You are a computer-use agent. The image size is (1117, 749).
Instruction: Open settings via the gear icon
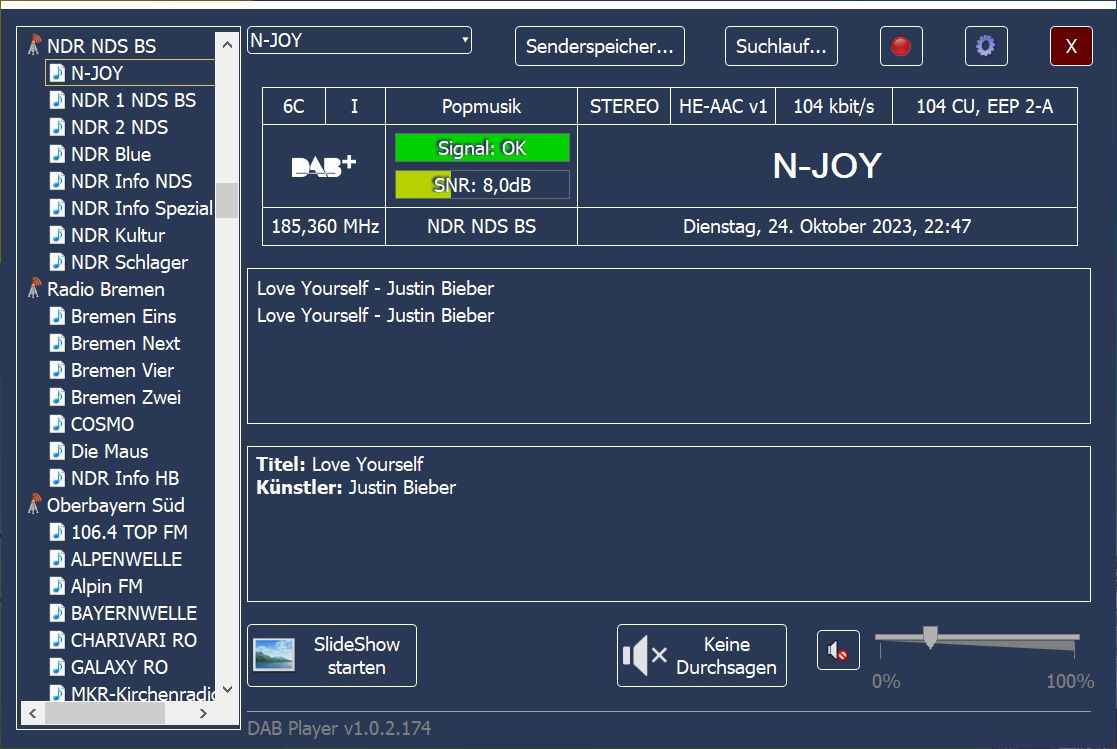(986, 46)
